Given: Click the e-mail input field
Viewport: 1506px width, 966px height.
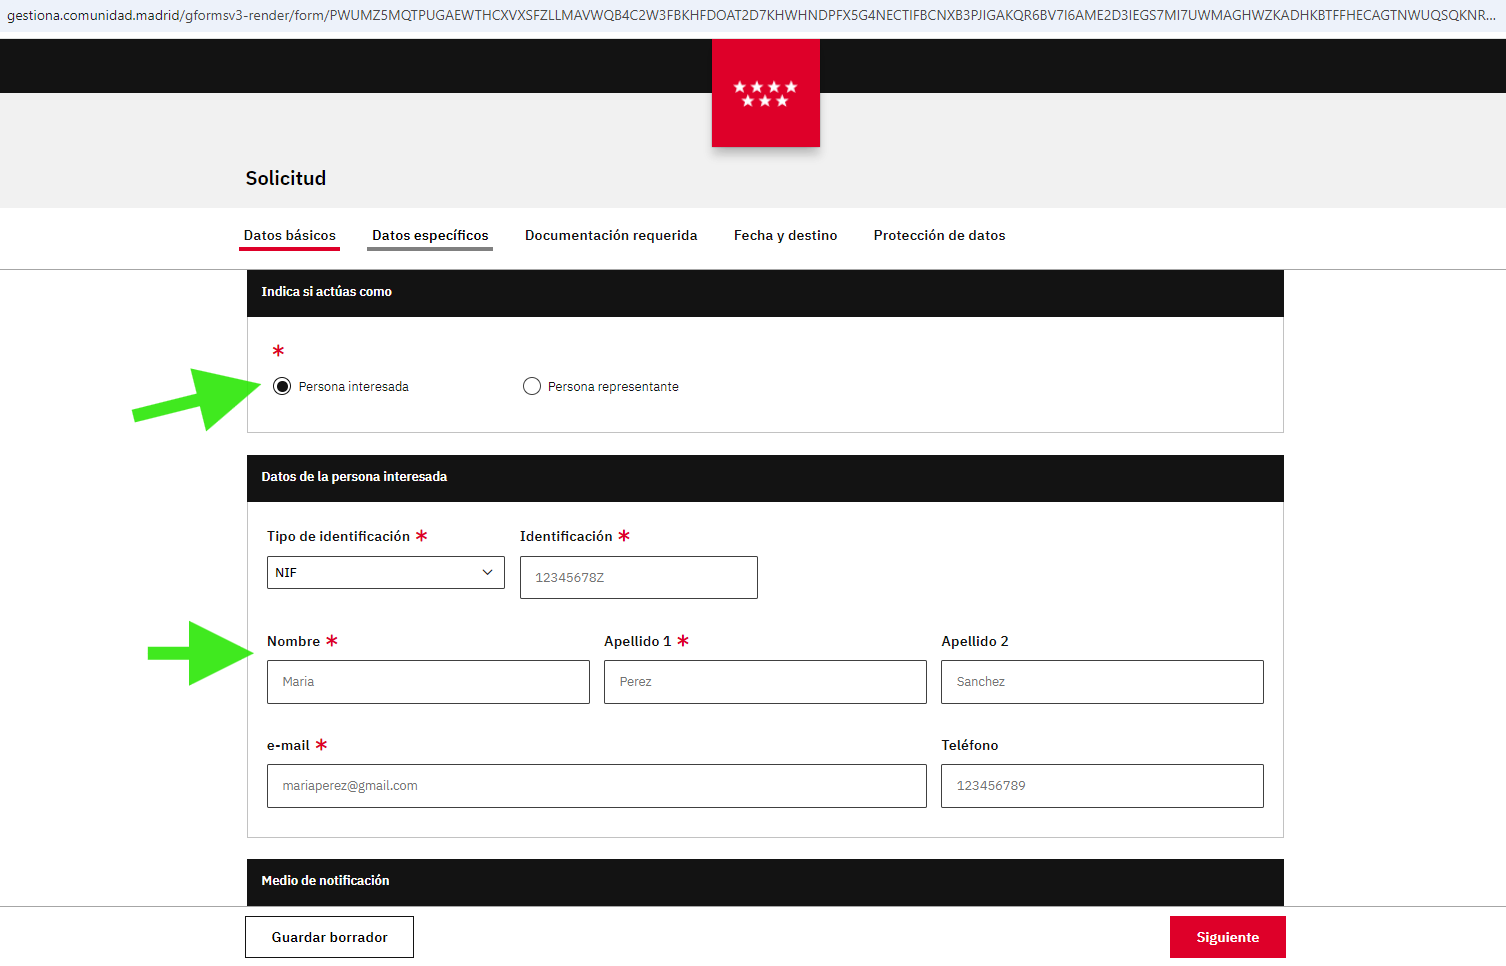Looking at the screenshot, I should 596,786.
